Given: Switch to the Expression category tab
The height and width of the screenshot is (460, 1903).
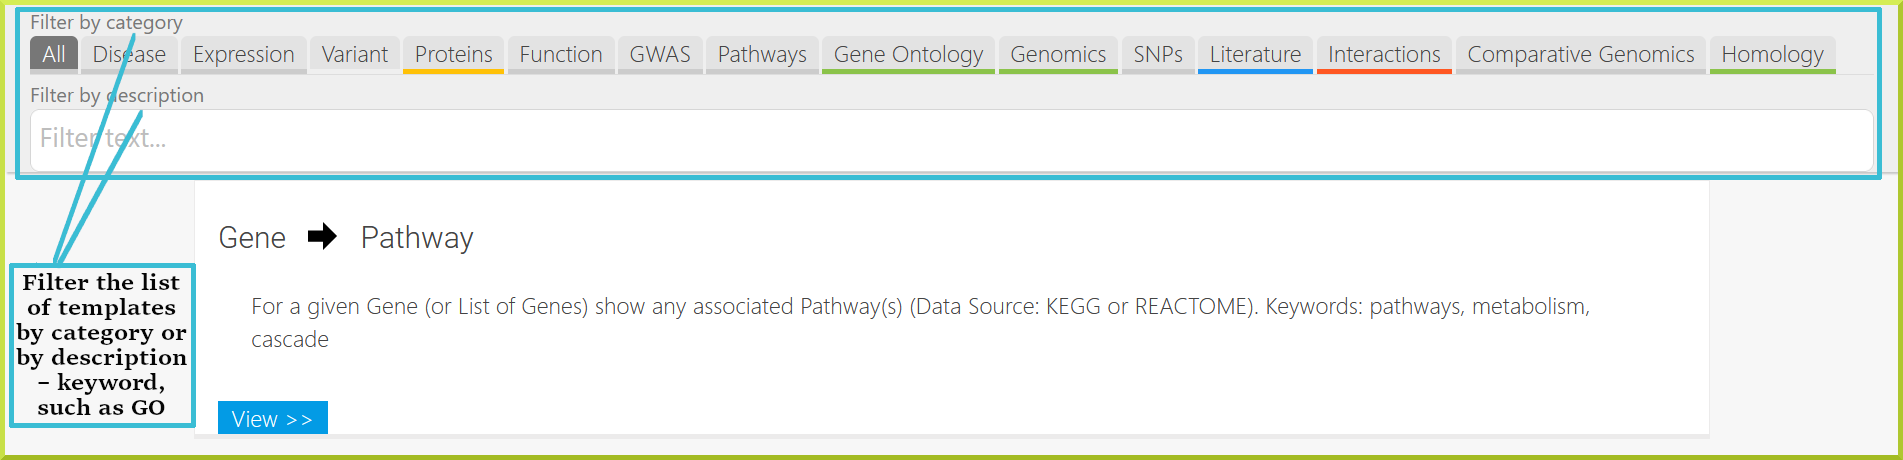Looking at the screenshot, I should click(x=243, y=55).
